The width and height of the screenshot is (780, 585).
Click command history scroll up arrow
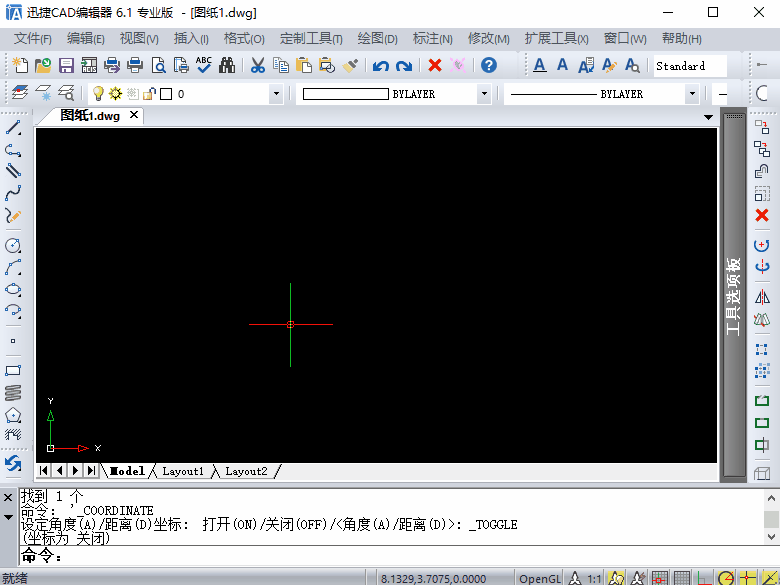(x=771, y=498)
